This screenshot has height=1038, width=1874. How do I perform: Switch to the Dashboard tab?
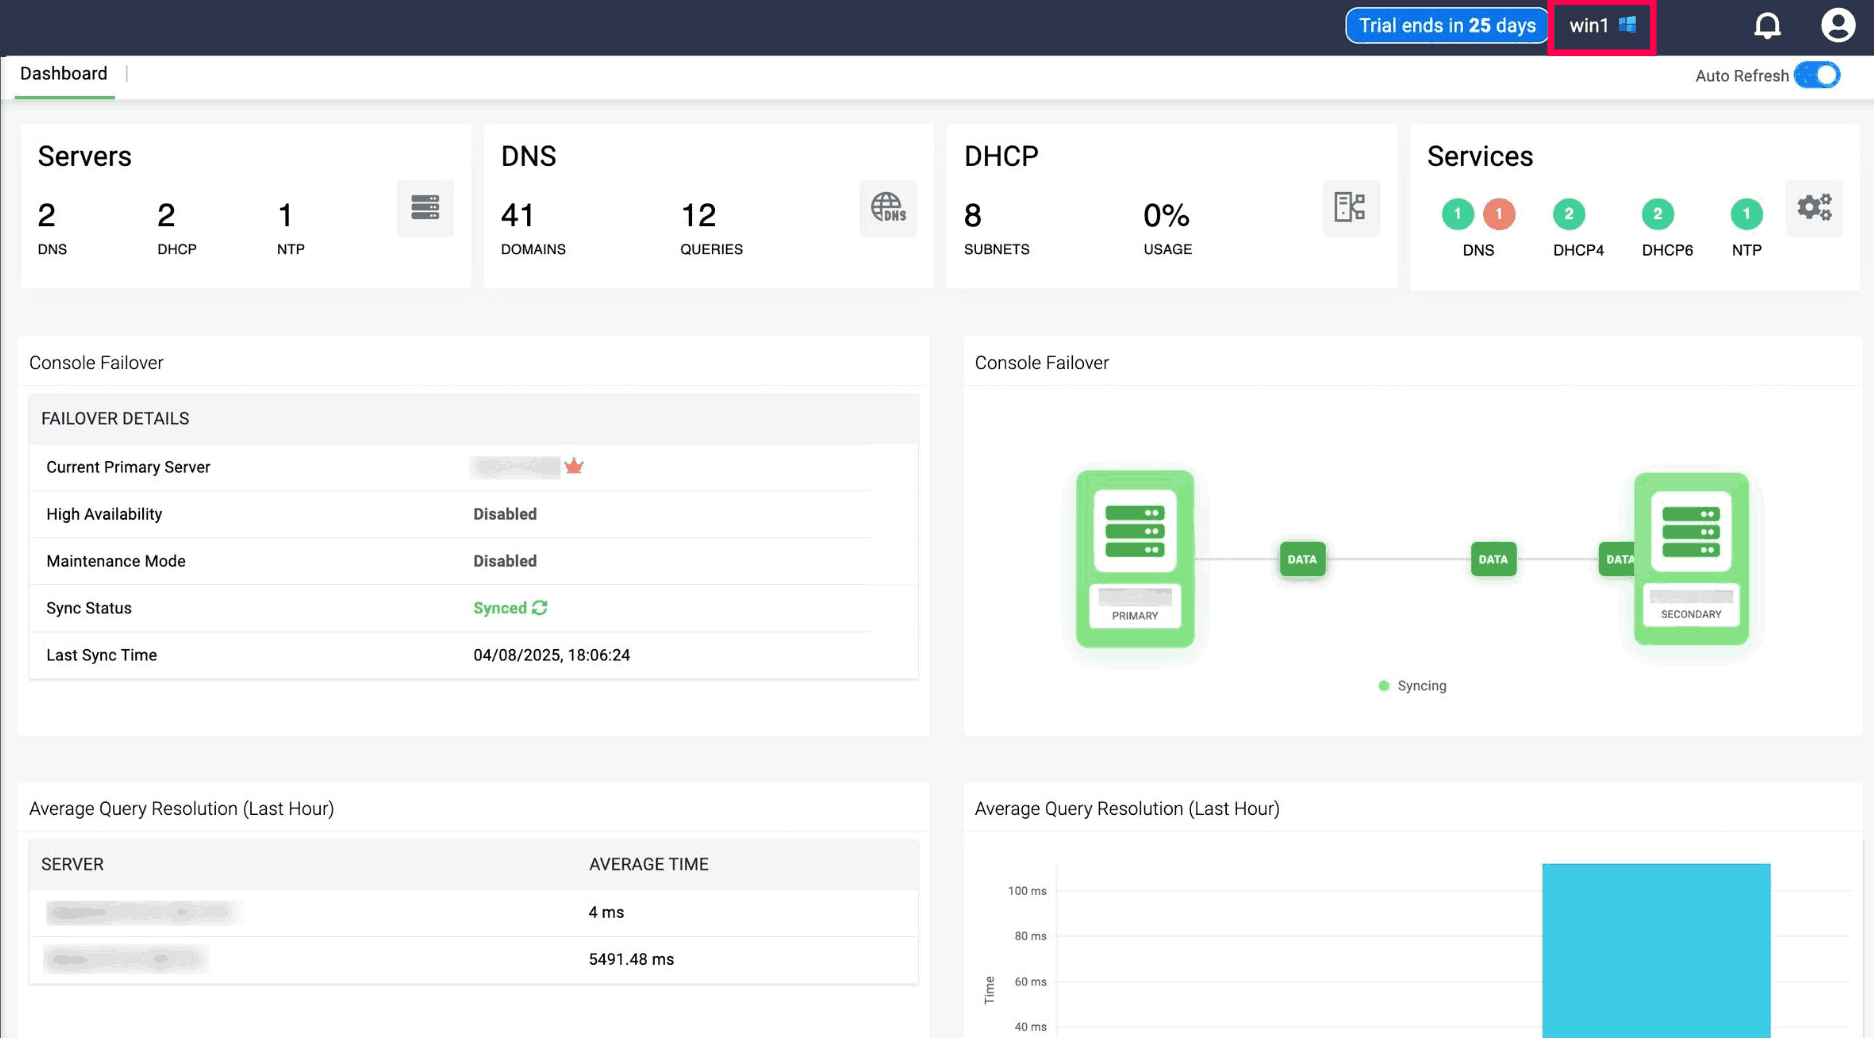click(64, 74)
